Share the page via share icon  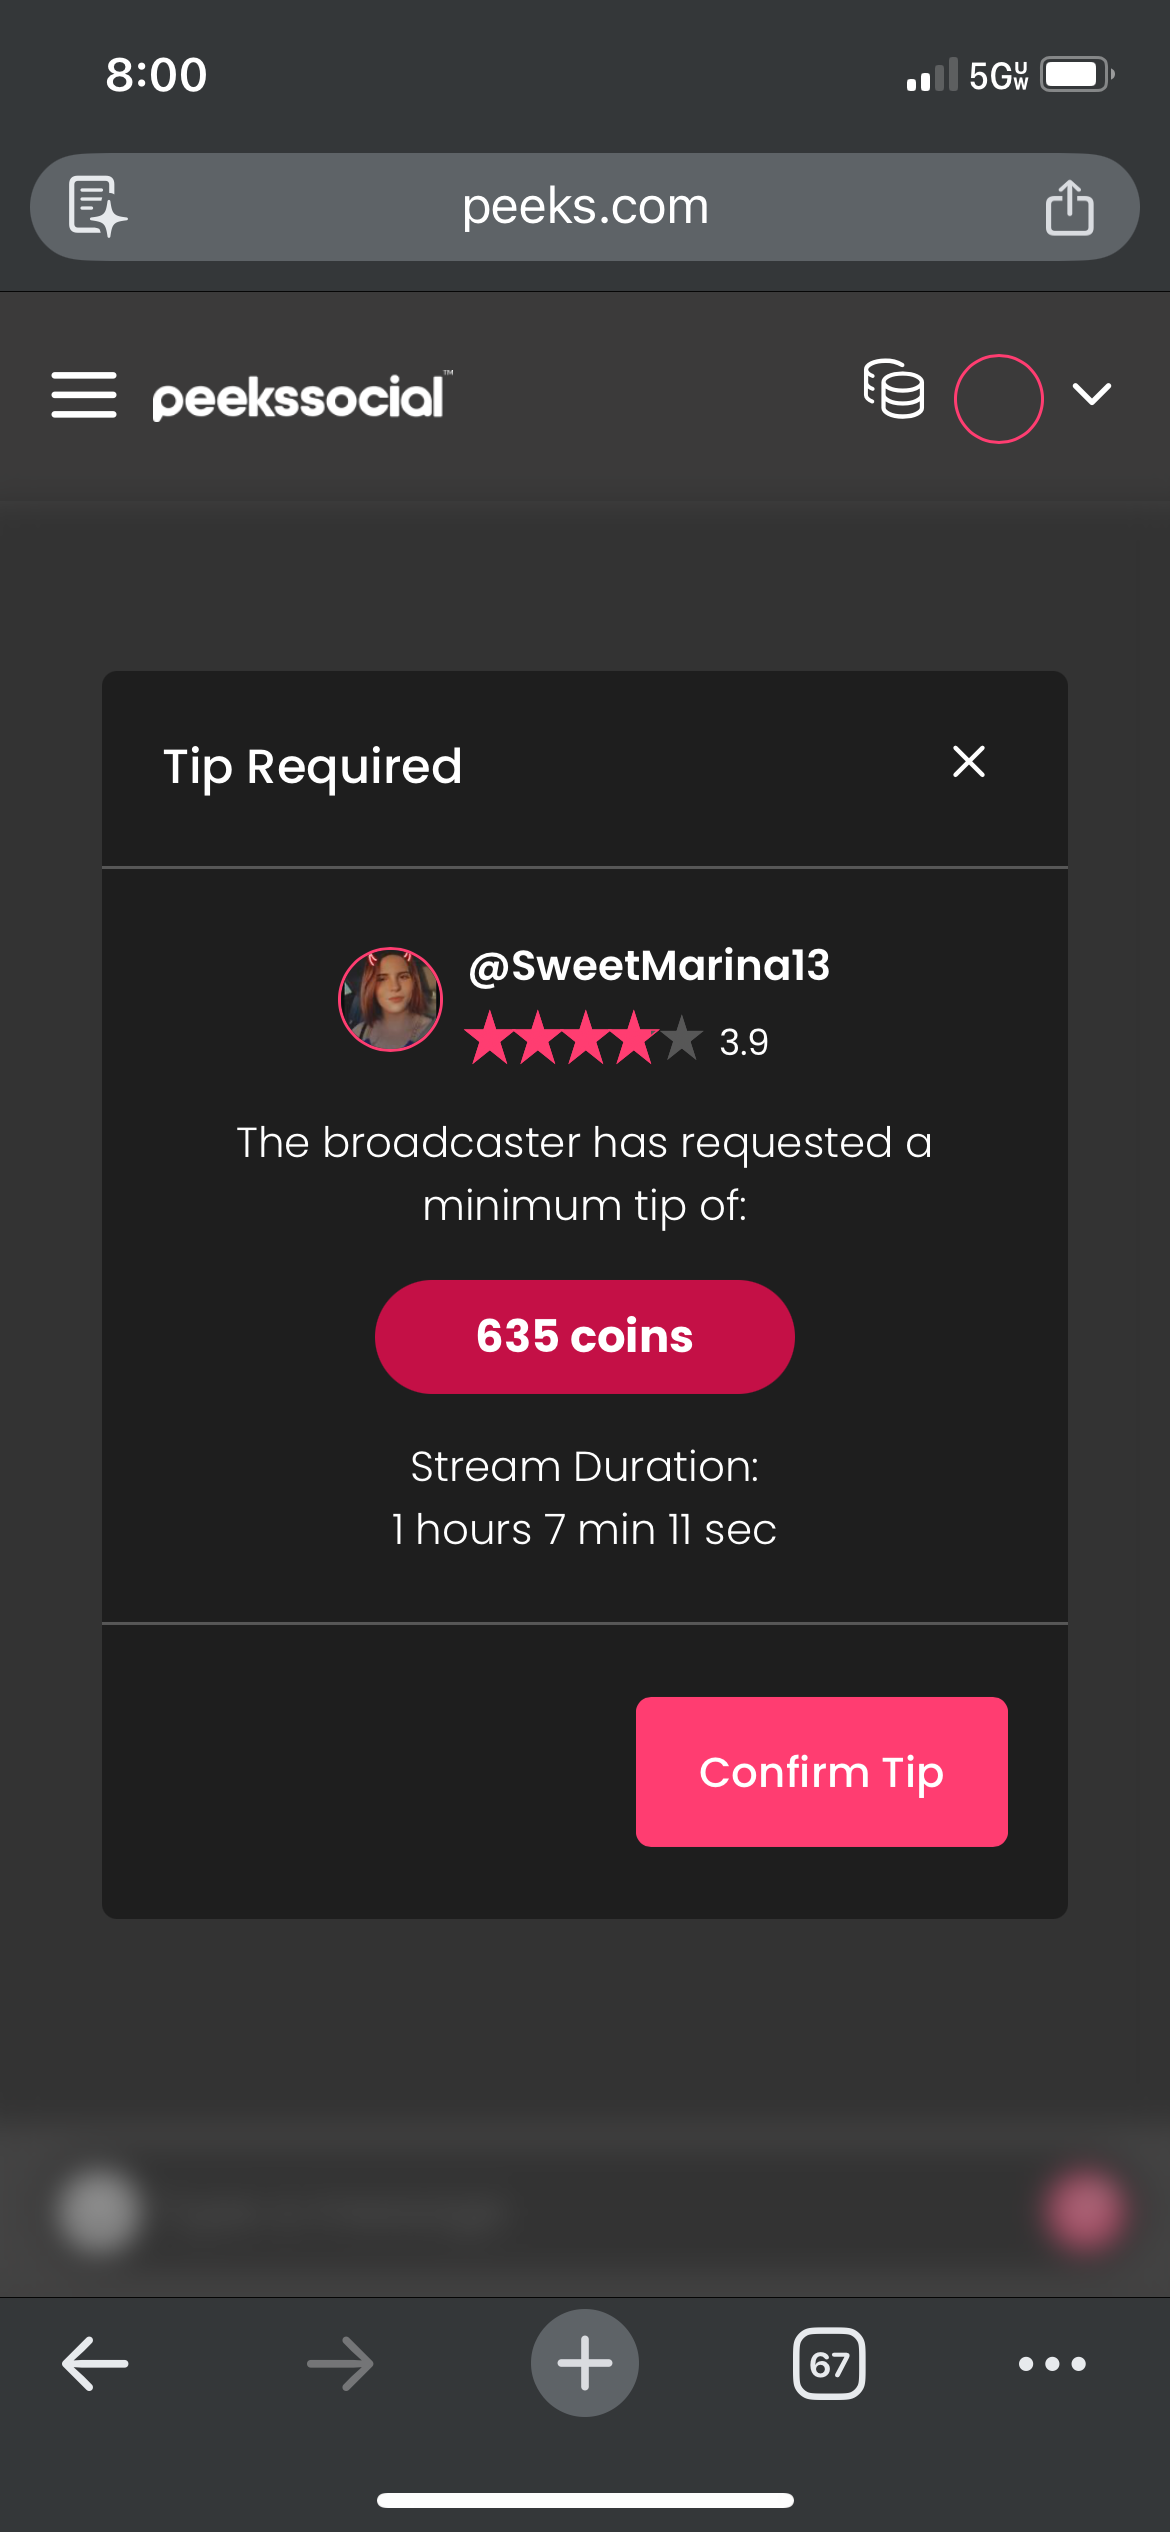pos(1069,207)
